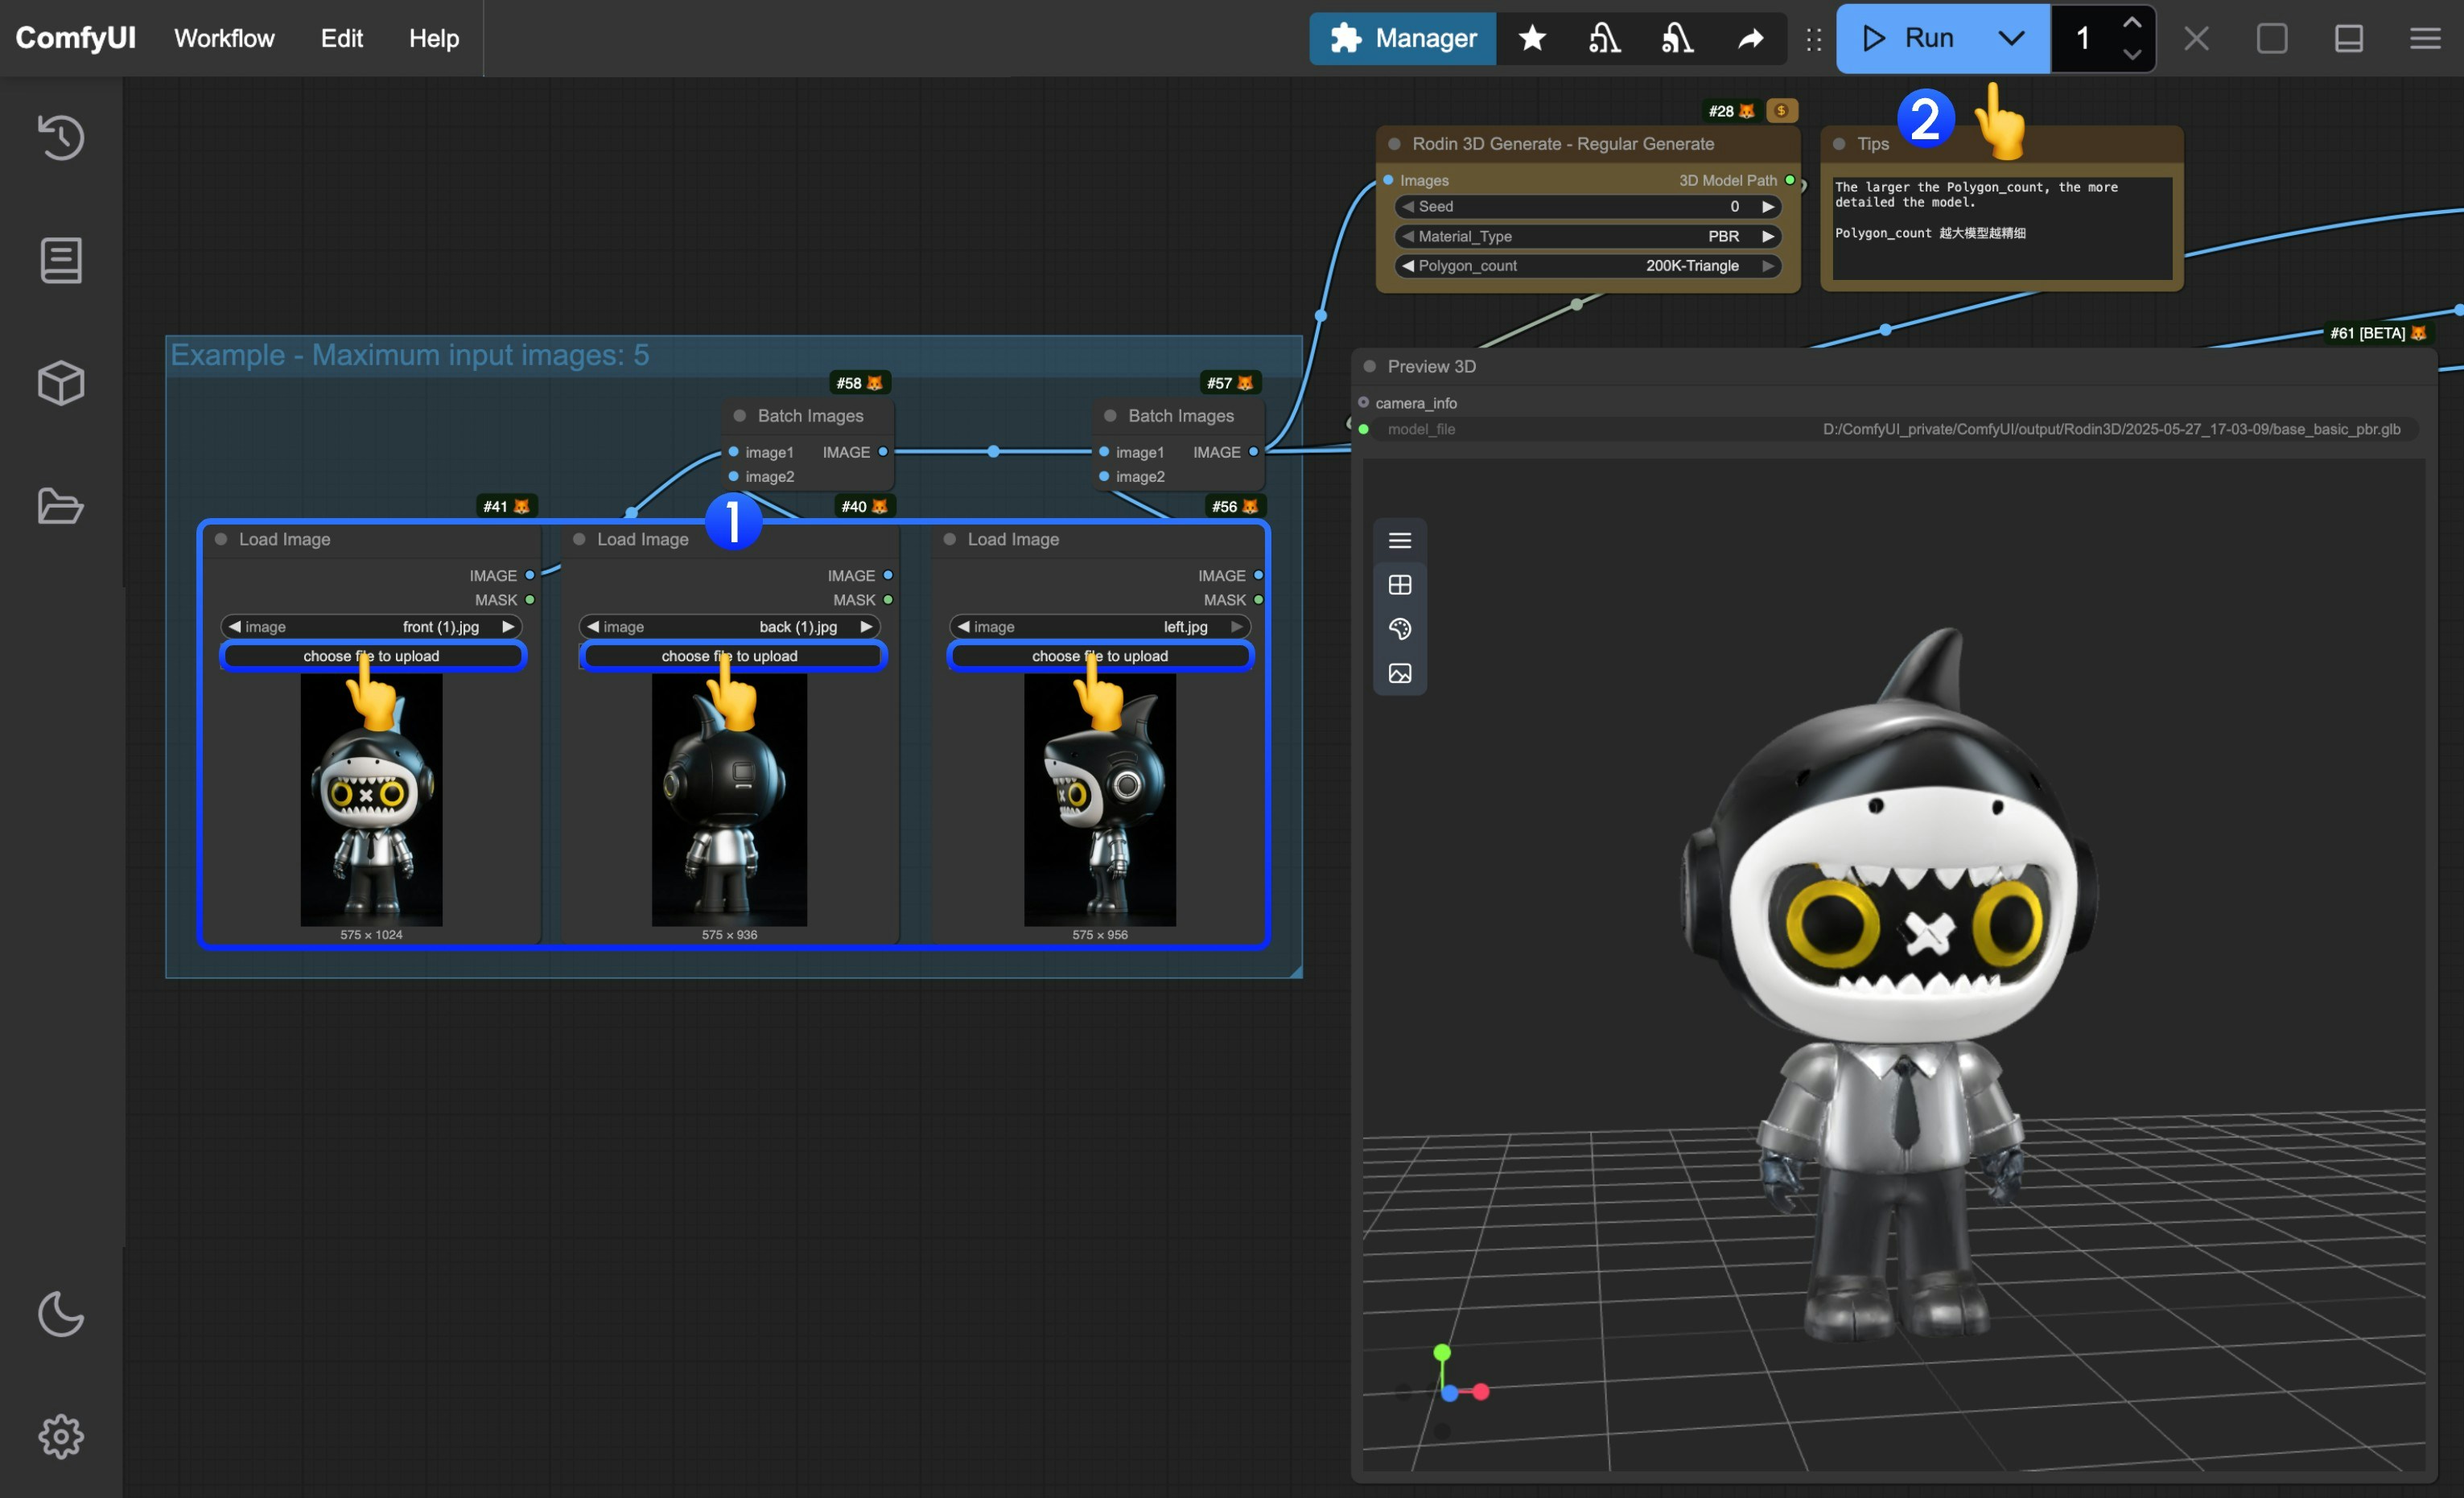Advance the image selector past front (1).jpg
The image size is (2464, 1498).
click(508, 626)
